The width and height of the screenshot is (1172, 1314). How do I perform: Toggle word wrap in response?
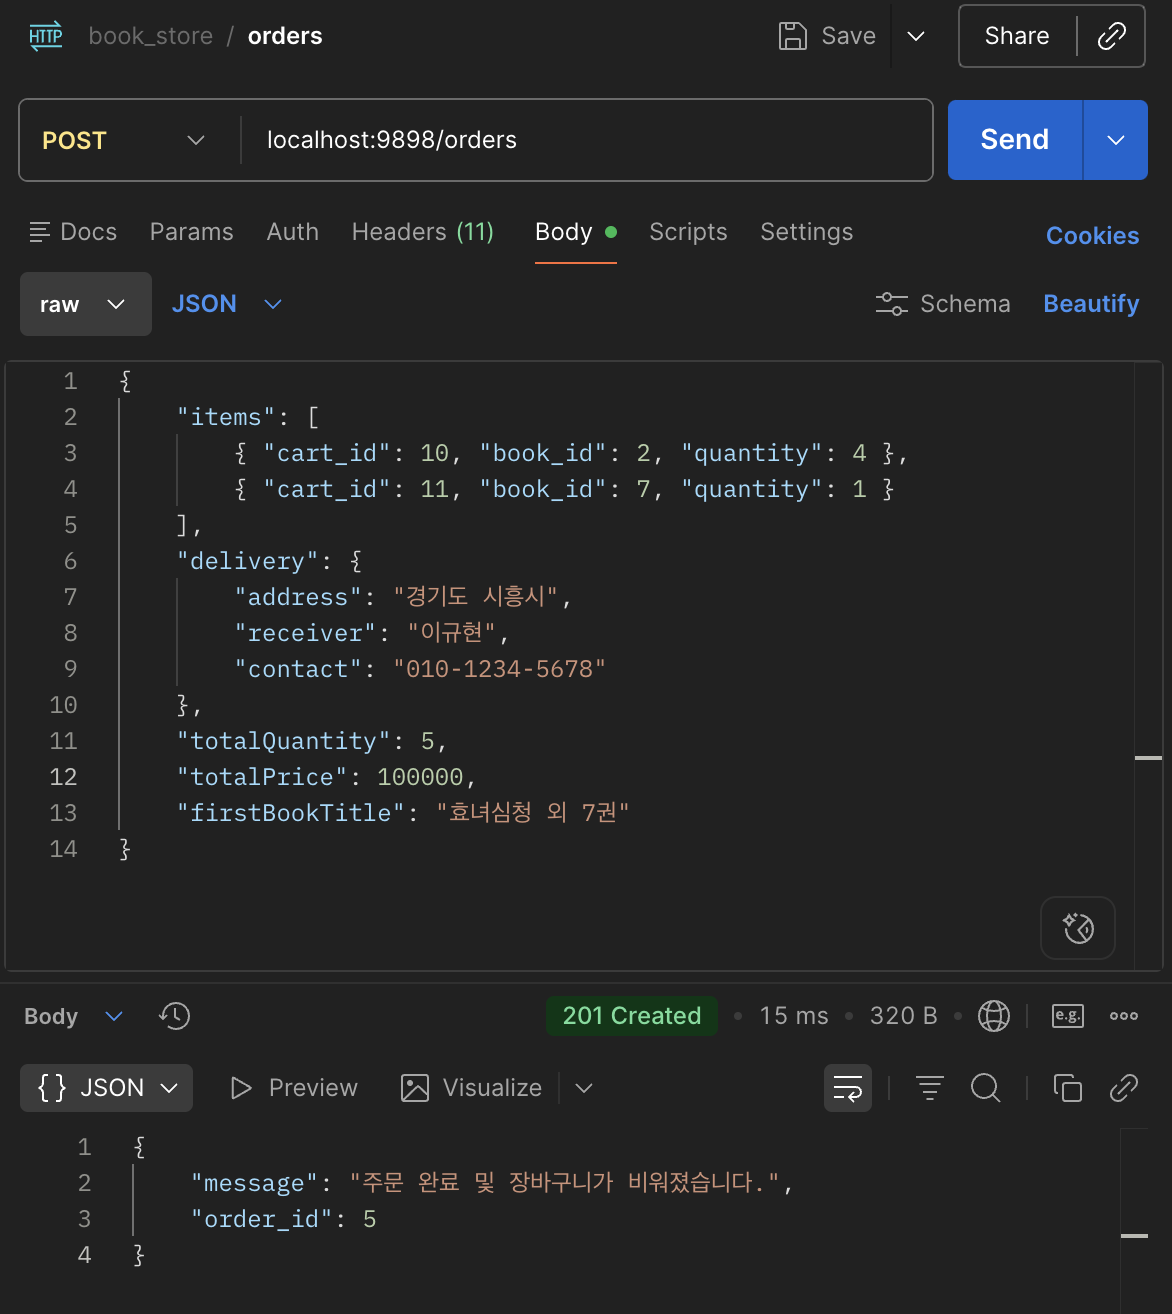click(x=848, y=1088)
